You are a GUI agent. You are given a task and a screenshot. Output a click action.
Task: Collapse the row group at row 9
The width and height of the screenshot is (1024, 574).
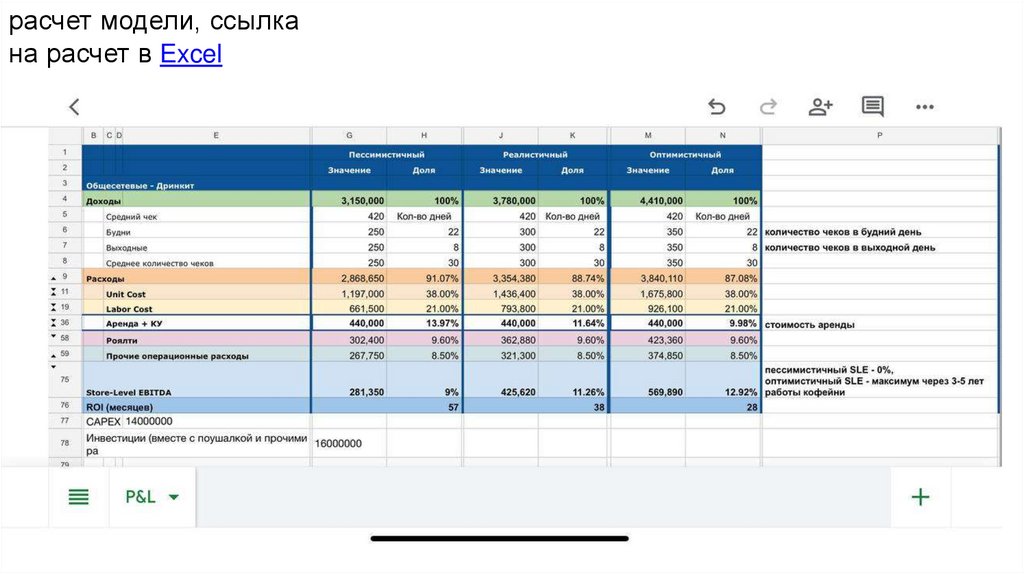coord(54,279)
